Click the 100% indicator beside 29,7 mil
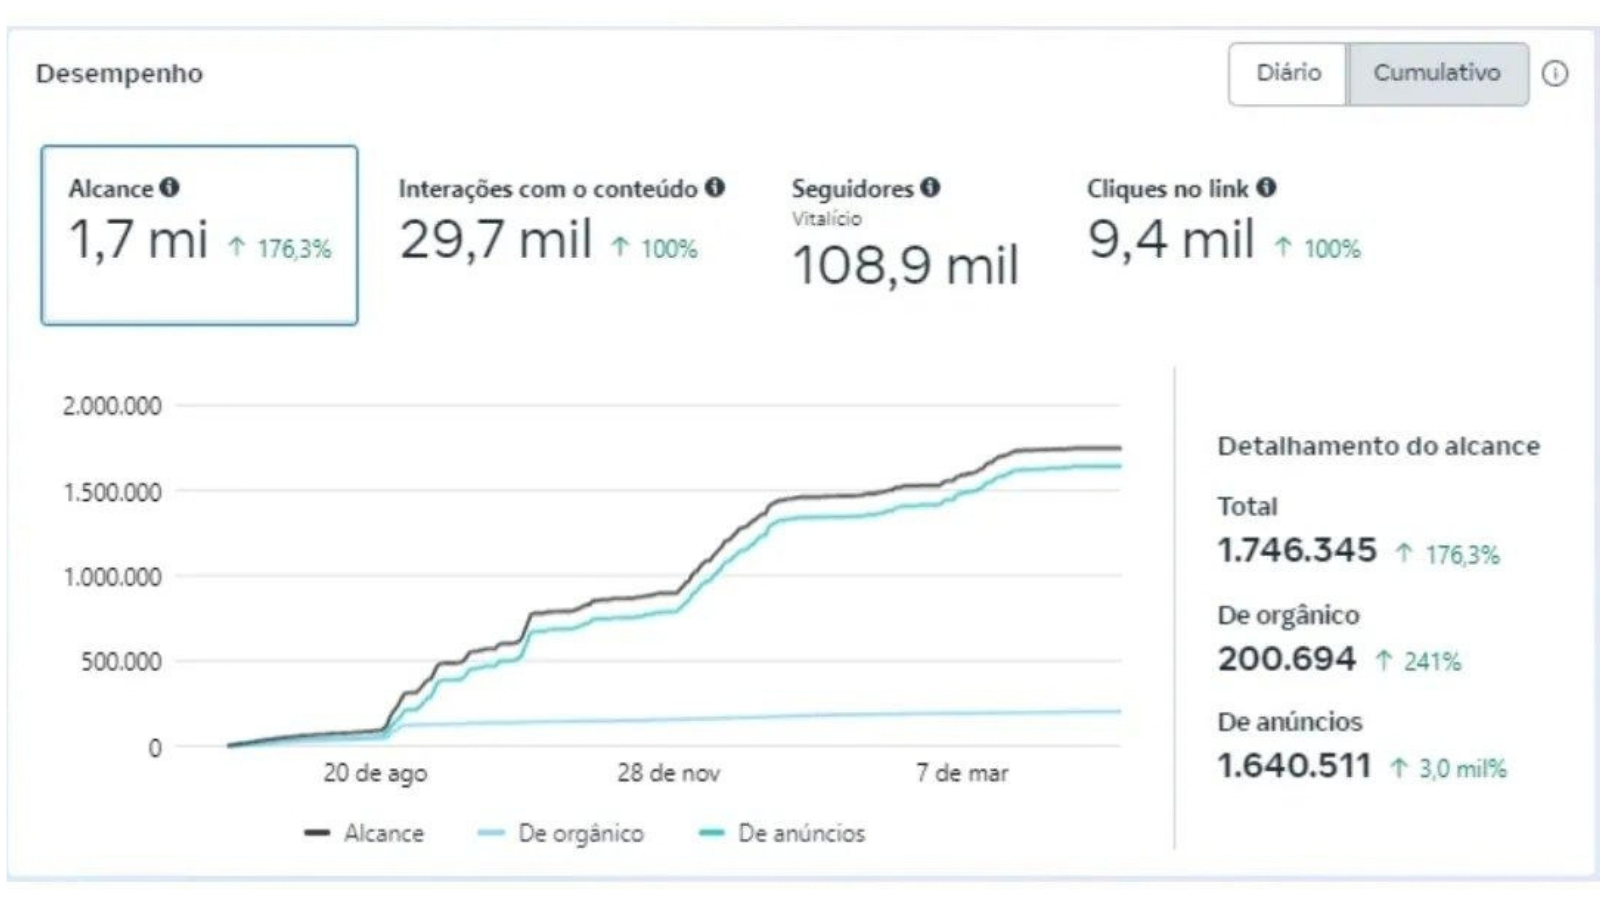Viewport: 1600px width, 900px height. click(x=655, y=248)
